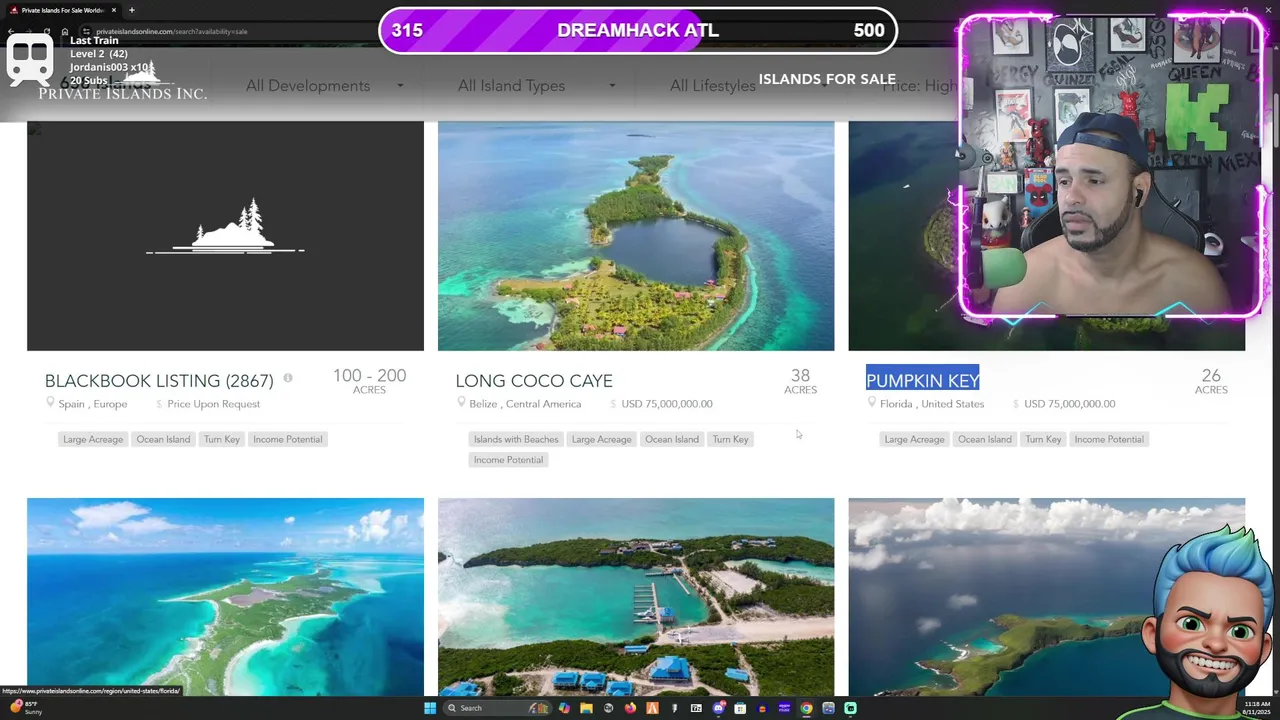Click the 100 - 200 ACRES value

(x=369, y=381)
